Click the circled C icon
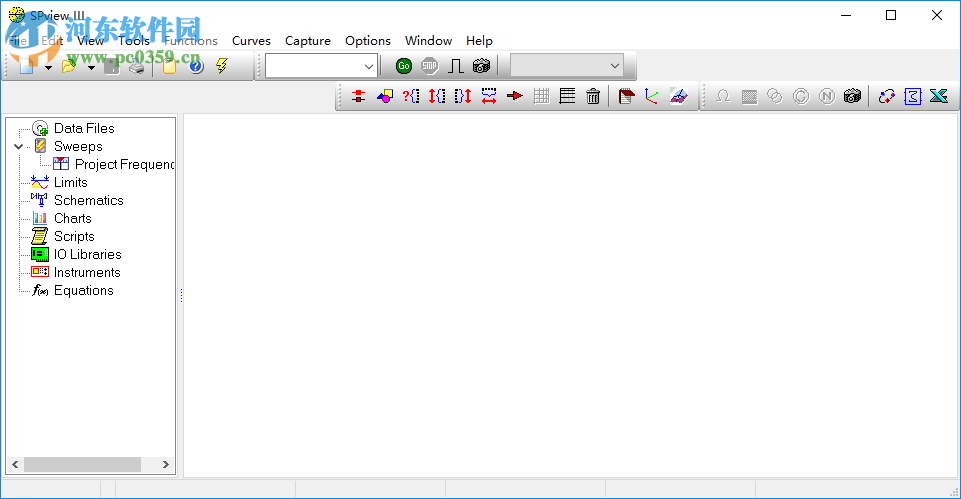 coord(801,96)
